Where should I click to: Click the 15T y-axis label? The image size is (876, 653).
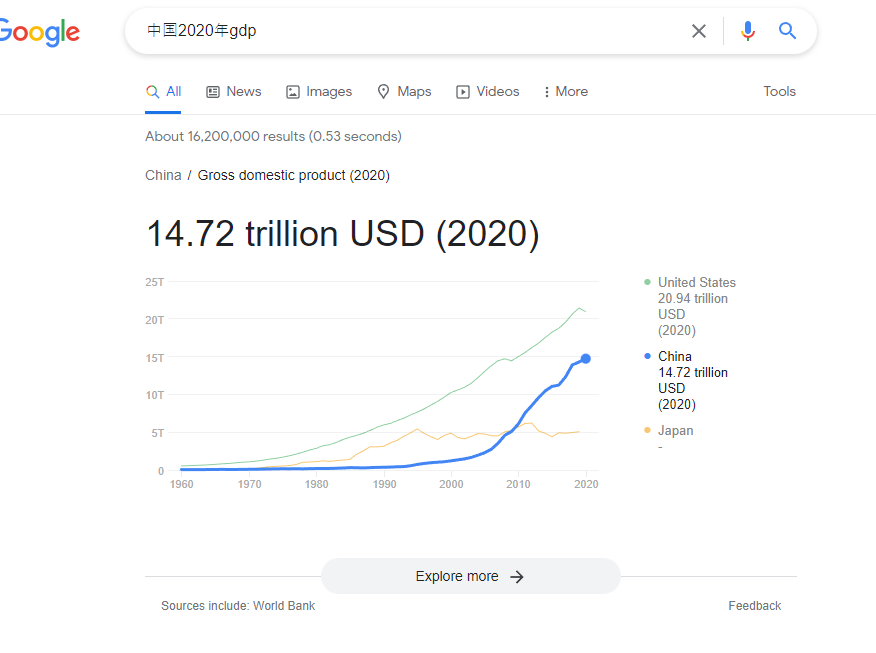155,358
